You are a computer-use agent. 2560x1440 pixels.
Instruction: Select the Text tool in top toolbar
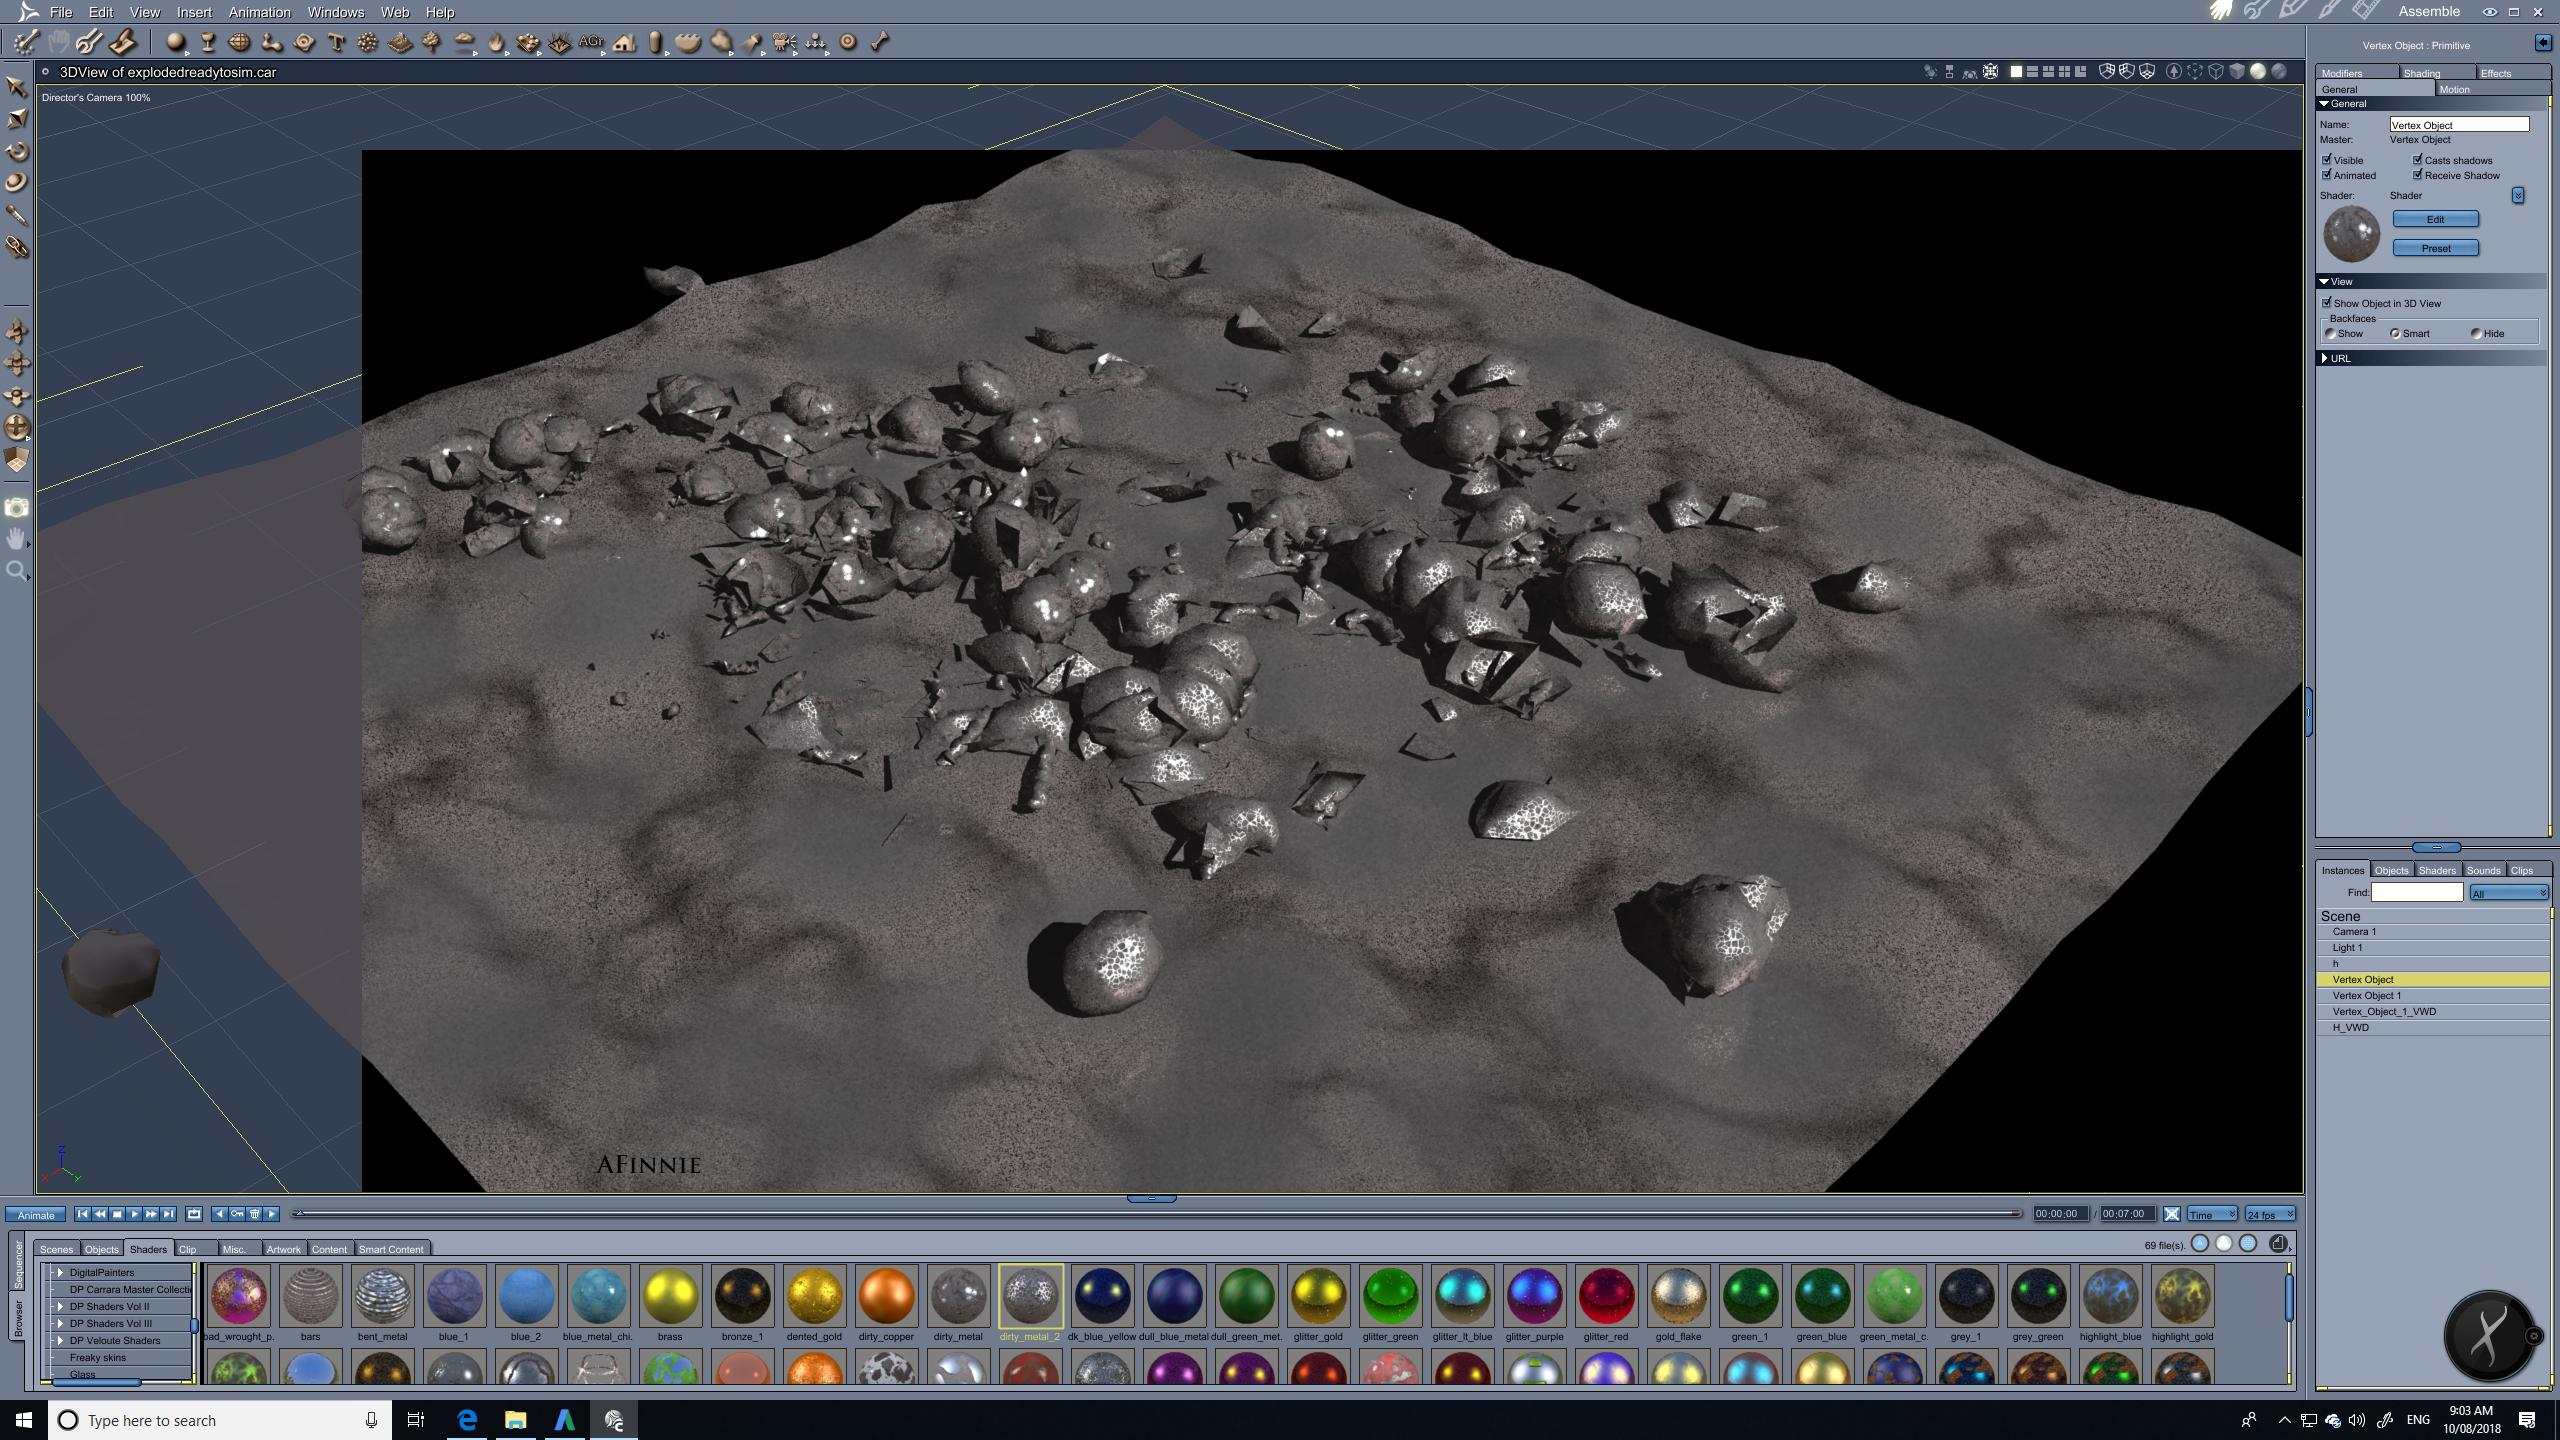click(336, 42)
